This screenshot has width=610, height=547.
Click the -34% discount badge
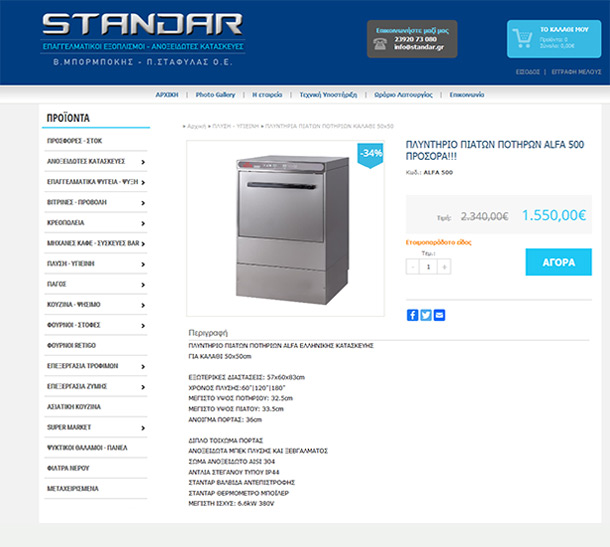[370, 155]
